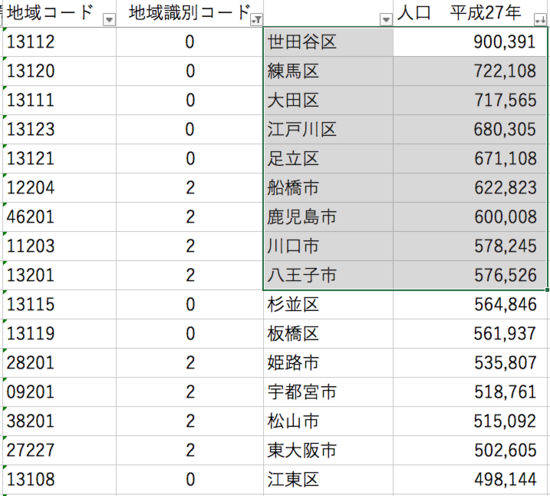Click region code cell 11203
550x496 pixels.
[59, 246]
